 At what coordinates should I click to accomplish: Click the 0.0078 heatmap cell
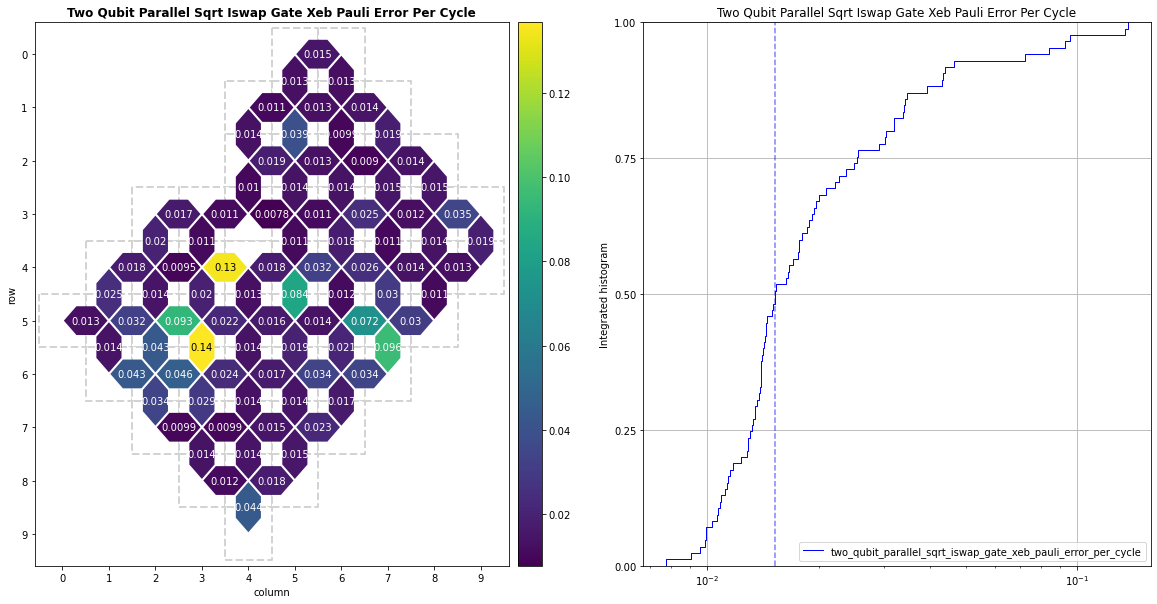pos(272,214)
